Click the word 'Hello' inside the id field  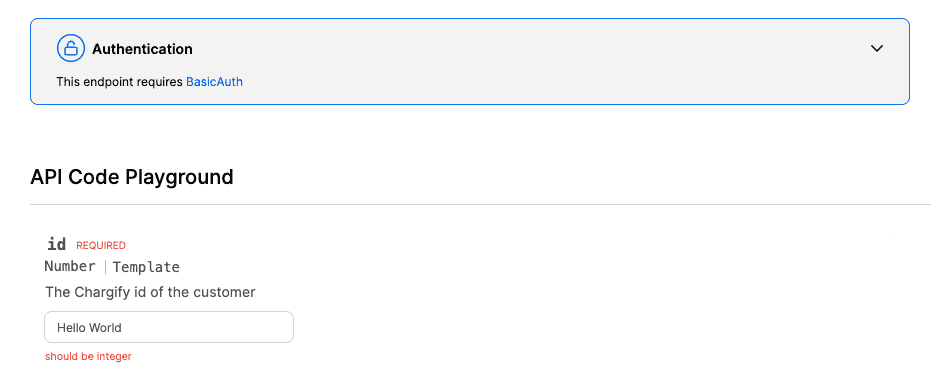70,328
